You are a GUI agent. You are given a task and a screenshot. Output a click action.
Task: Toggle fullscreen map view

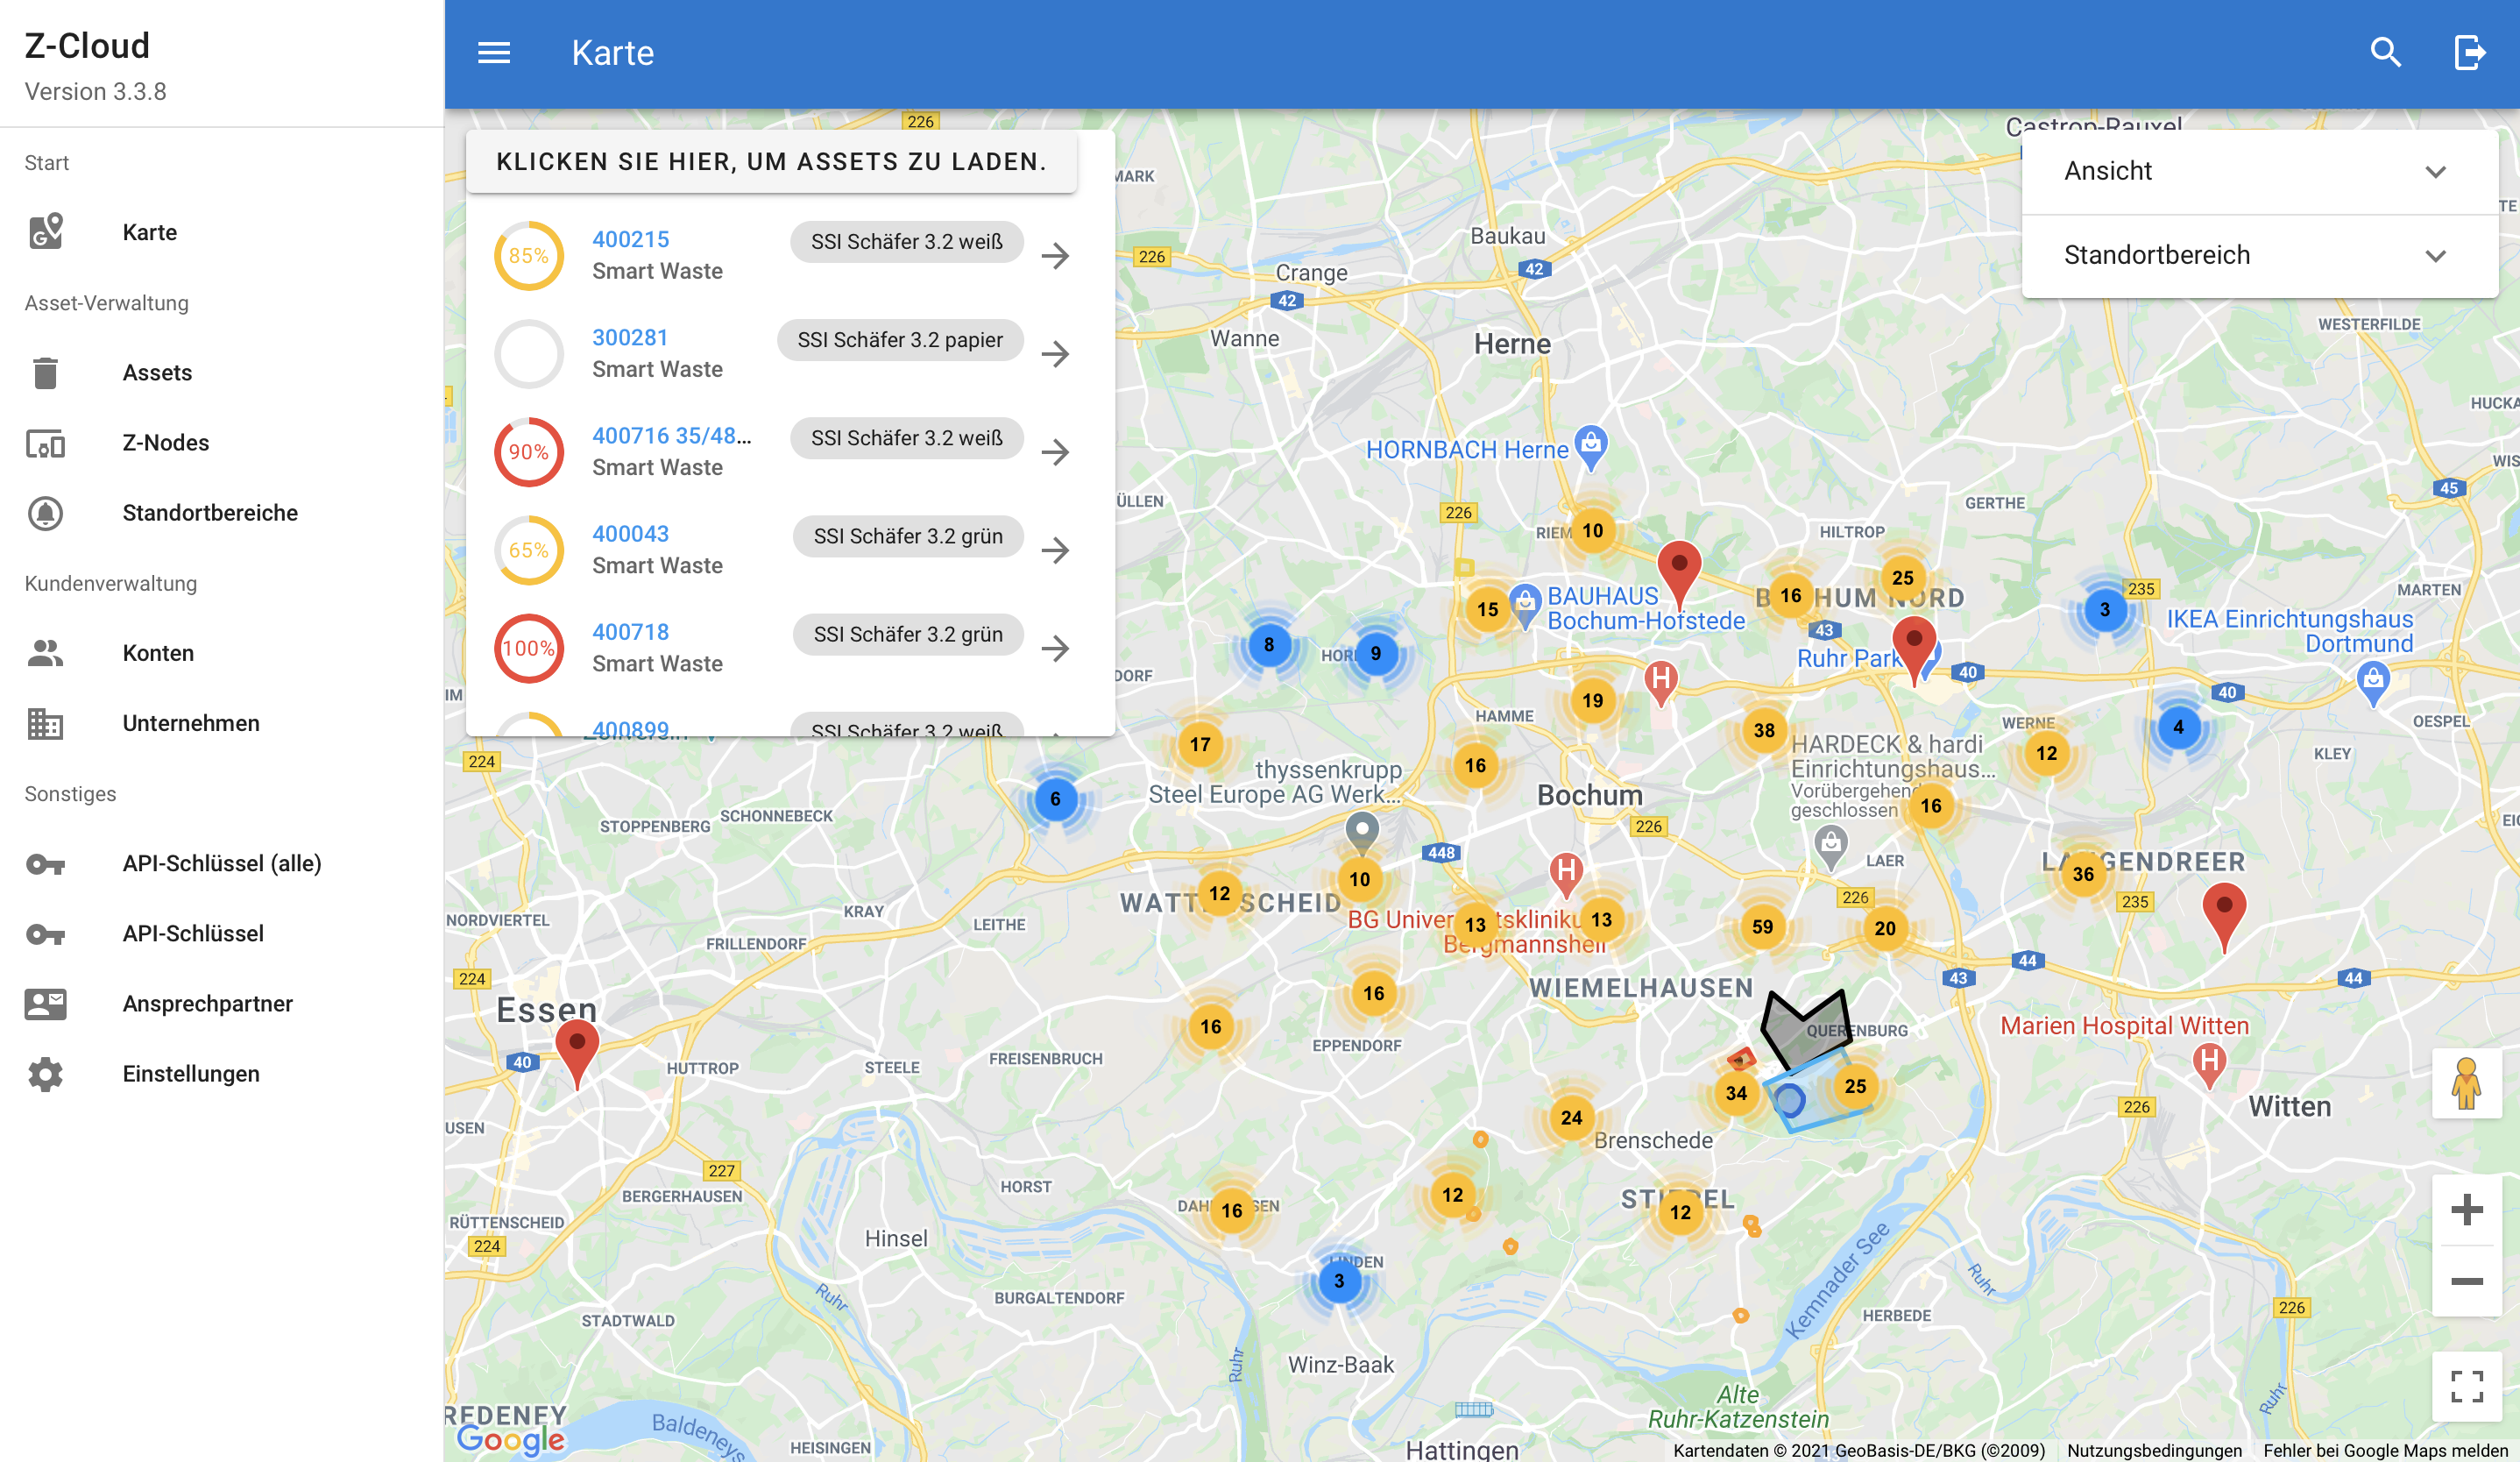click(2466, 1386)
